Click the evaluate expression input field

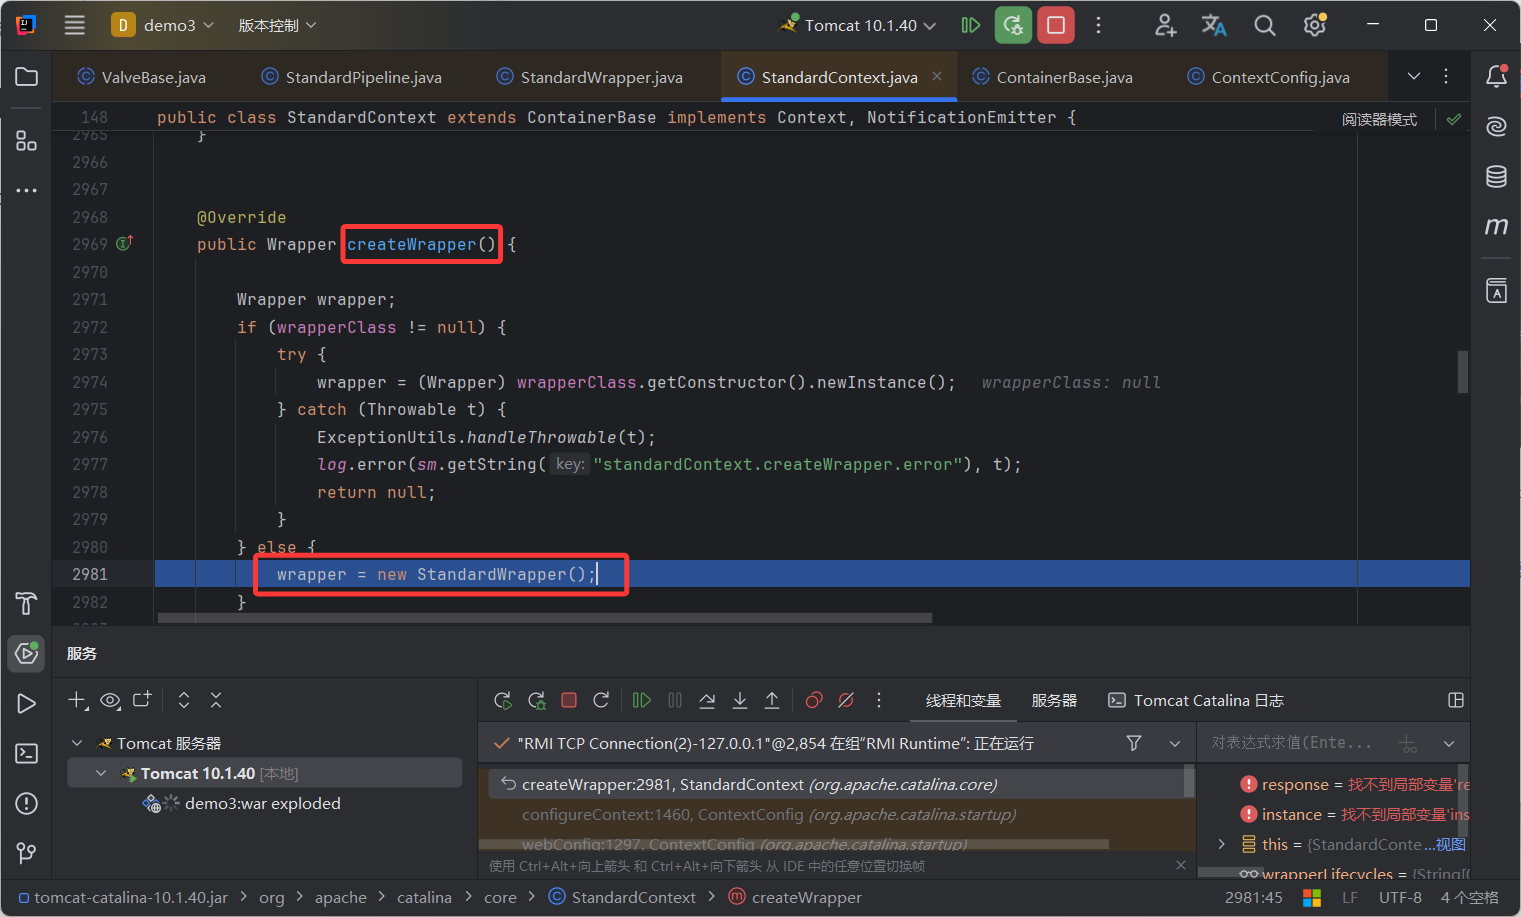(1290, 743)
